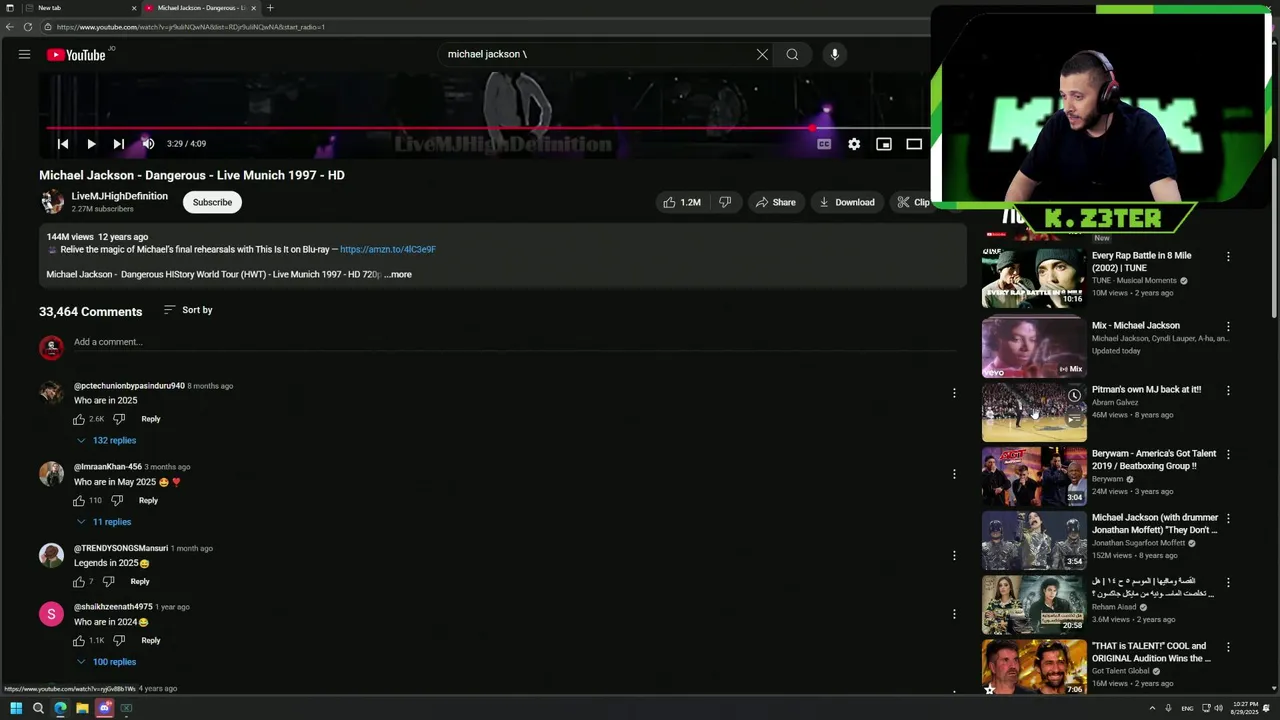Clear the search box text
1280x720 pixels.
pyautogui.click(x=762, y=55)
